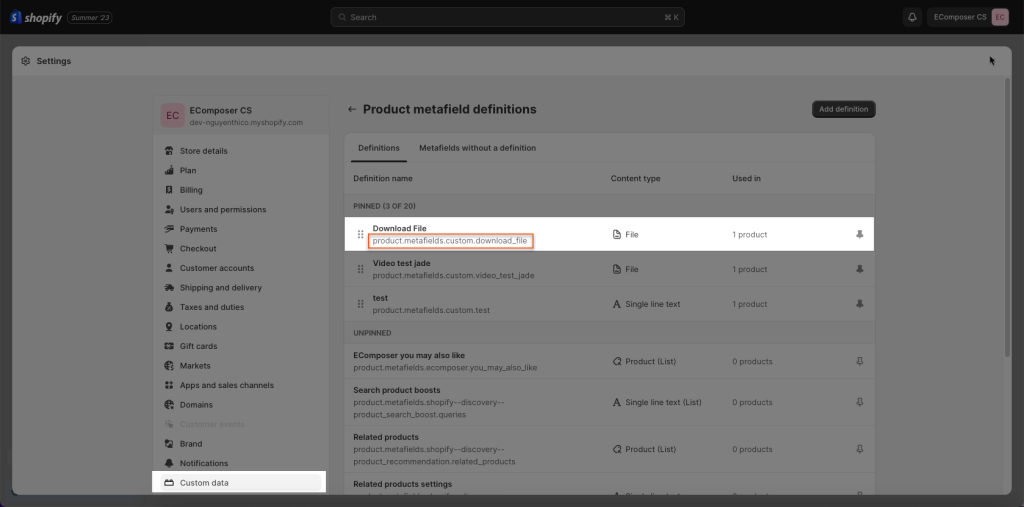Click the Download File drag handle
This screenshot has width=1024, height=507.
pos(360,234)
